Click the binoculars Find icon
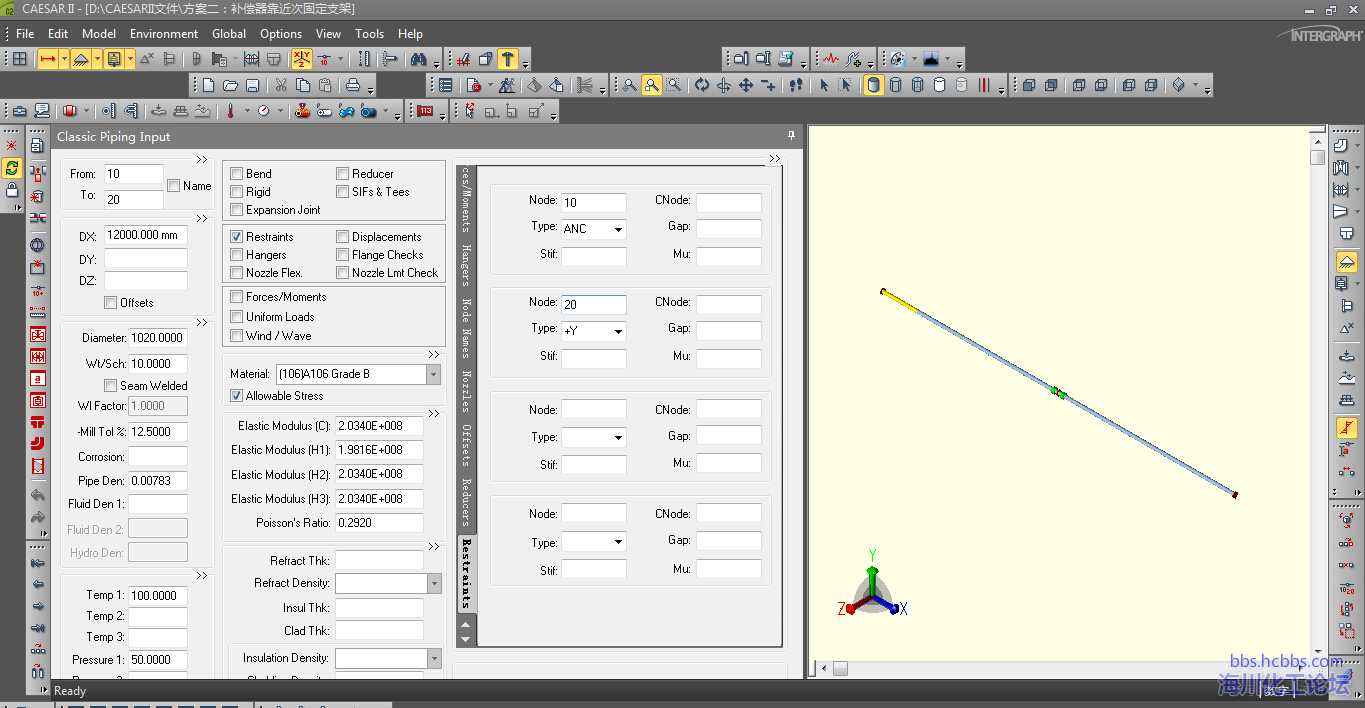This screenshot has width=1365, height=708. [x=419, y=59]
